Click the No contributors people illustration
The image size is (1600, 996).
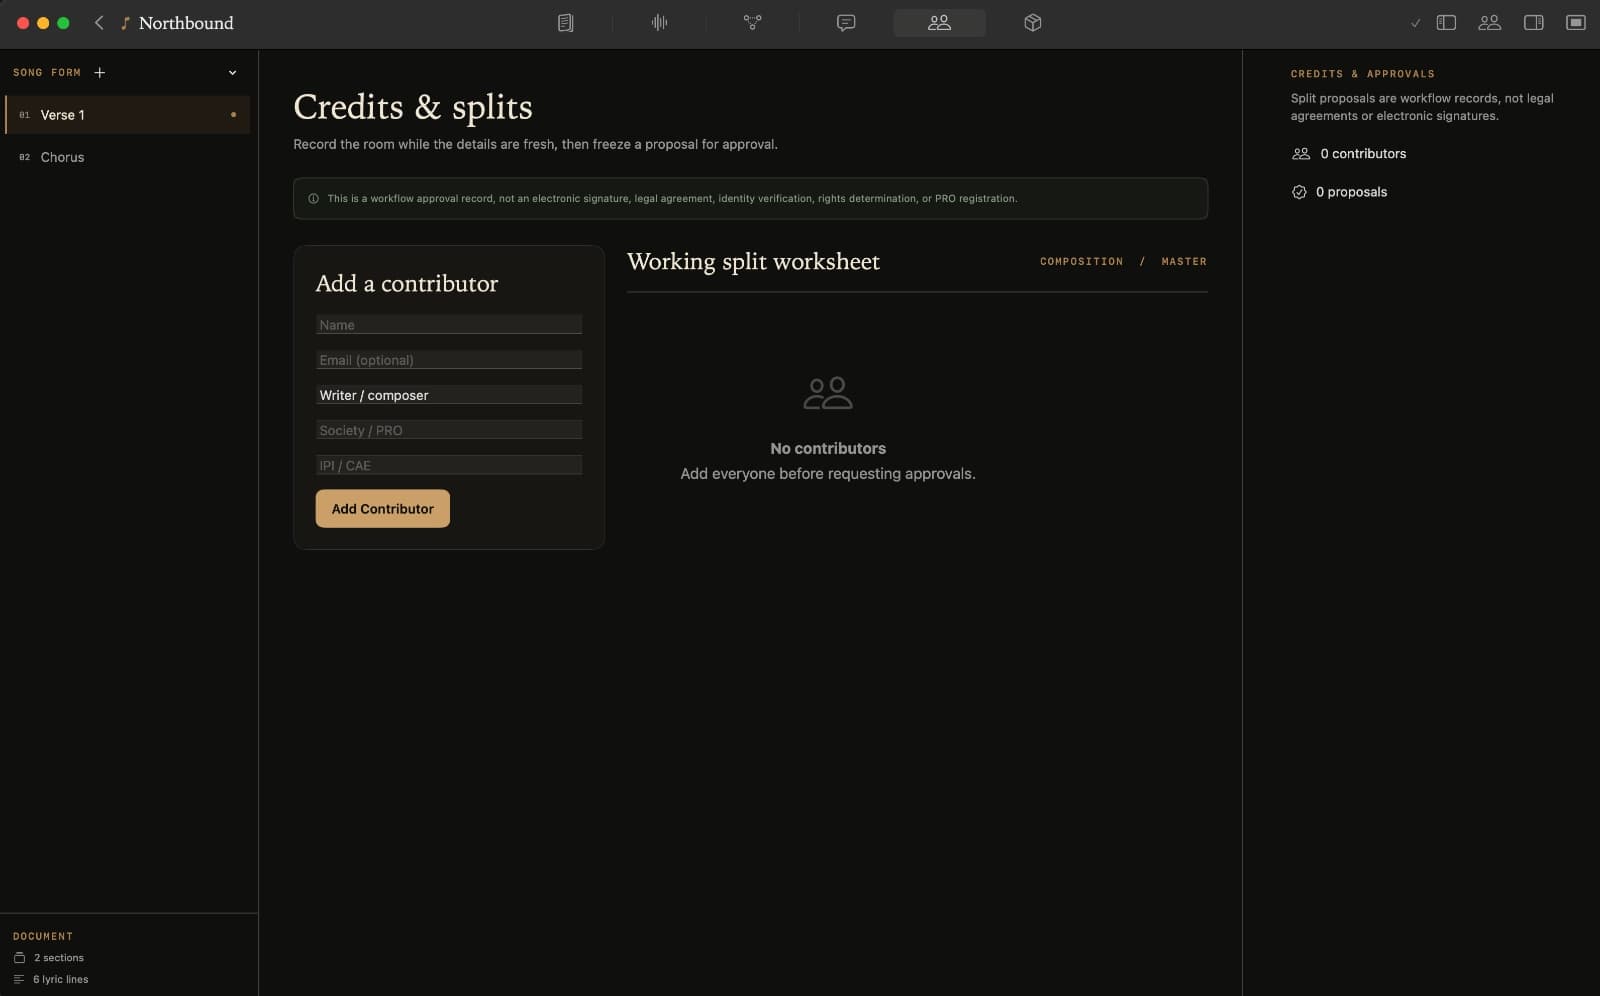[x=828, y=393]
